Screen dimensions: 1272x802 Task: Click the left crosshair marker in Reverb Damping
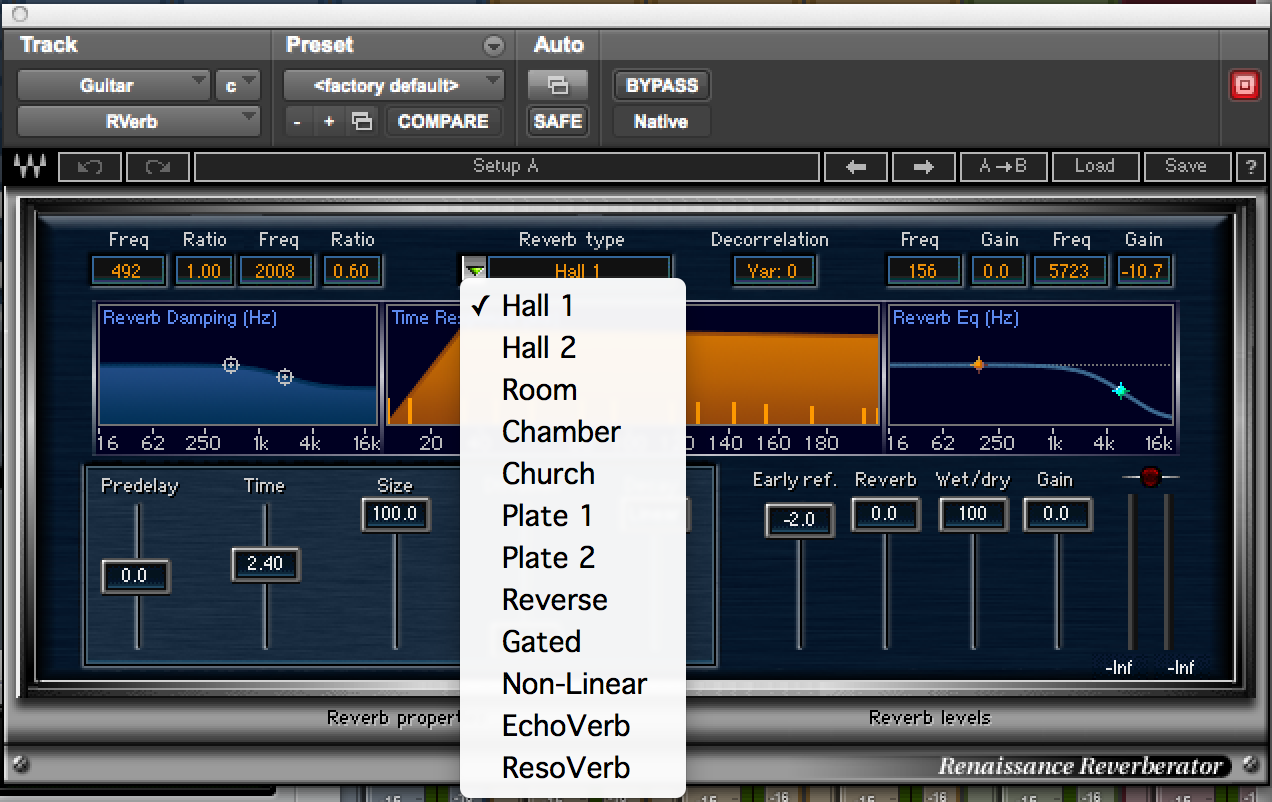coord(231,366)
